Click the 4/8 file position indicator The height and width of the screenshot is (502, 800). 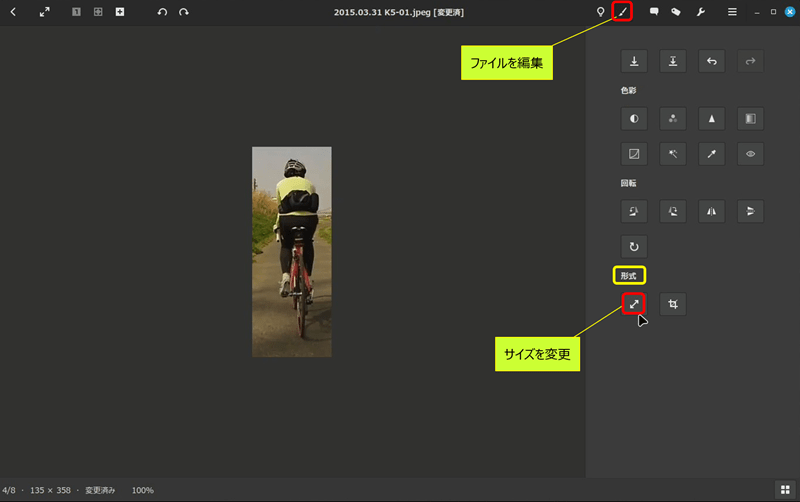(x=9, y=490)
